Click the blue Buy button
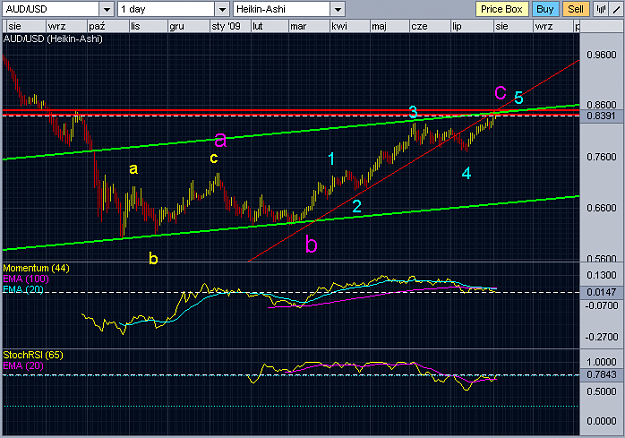 545,9
